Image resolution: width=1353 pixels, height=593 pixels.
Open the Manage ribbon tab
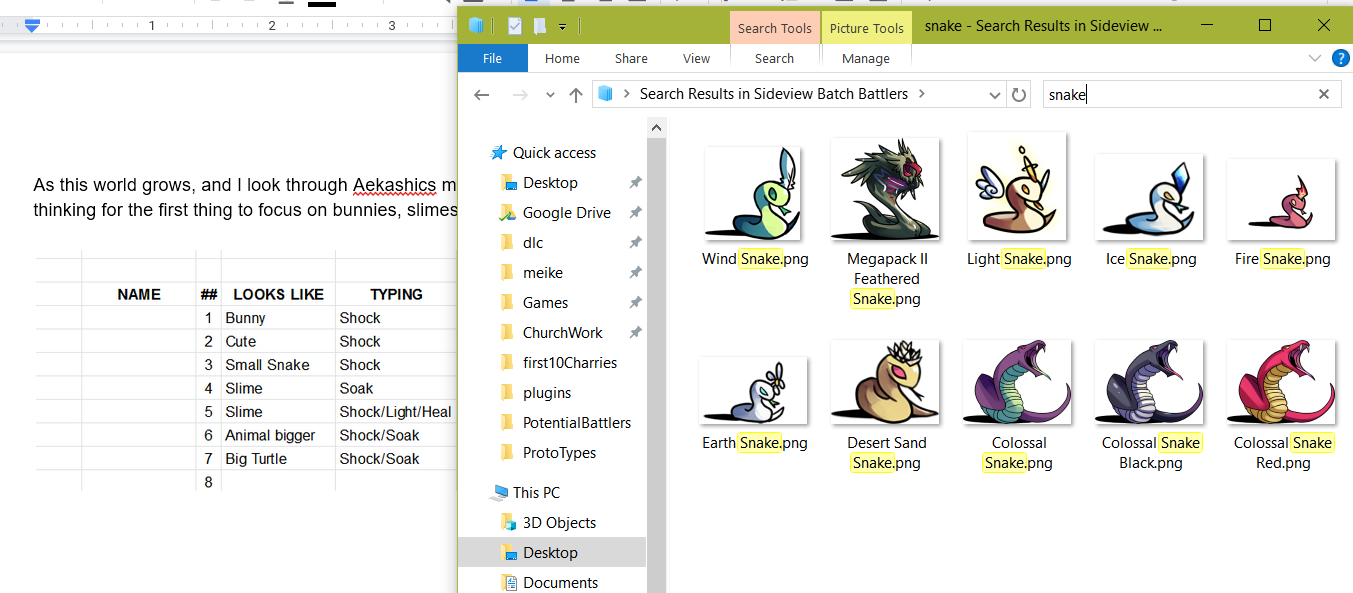(x=866, y=59)
